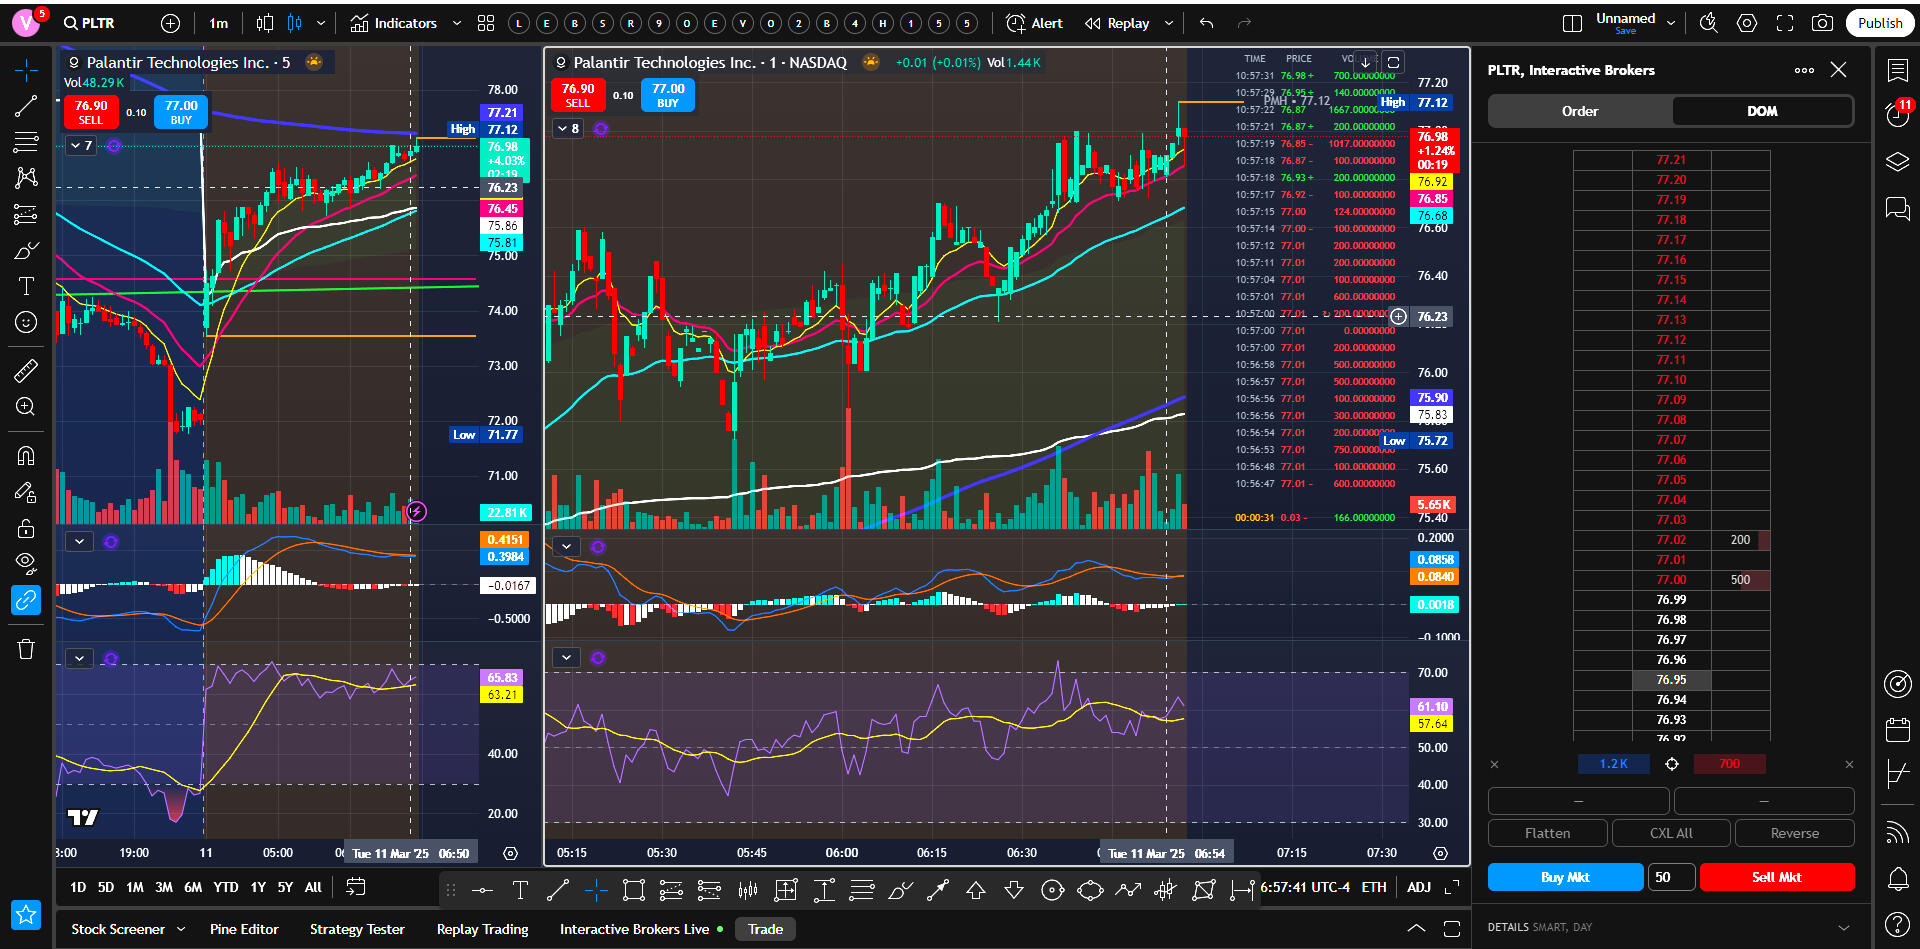Toggle lock all drawing tools

[x=26, y=528]
